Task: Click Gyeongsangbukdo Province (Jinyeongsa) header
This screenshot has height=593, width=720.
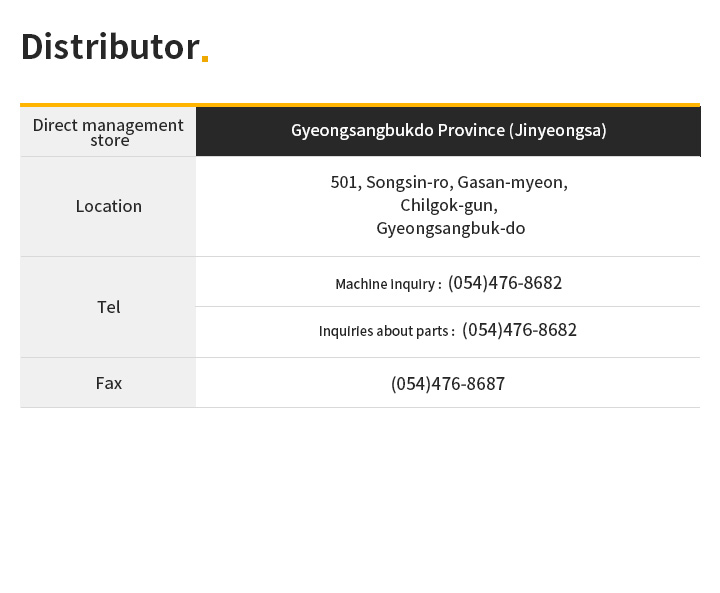Action: (448, 131)
